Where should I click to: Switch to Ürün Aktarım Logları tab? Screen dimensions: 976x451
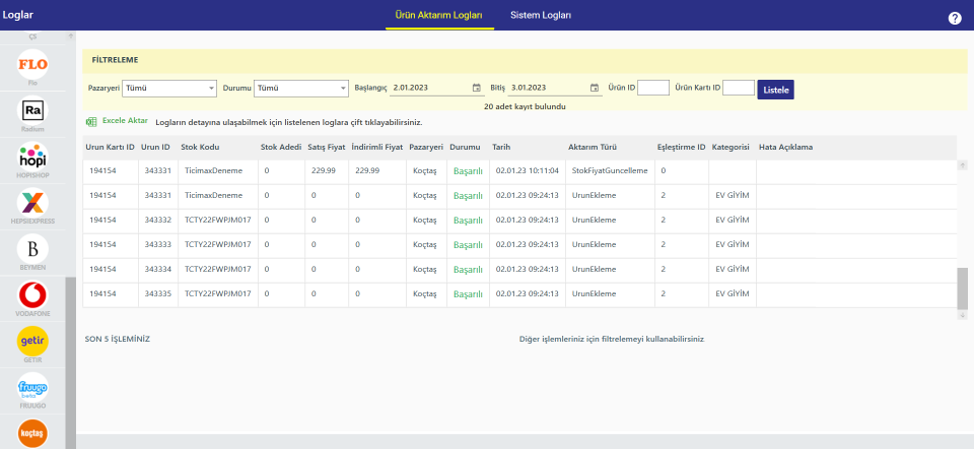coord(439,15)
